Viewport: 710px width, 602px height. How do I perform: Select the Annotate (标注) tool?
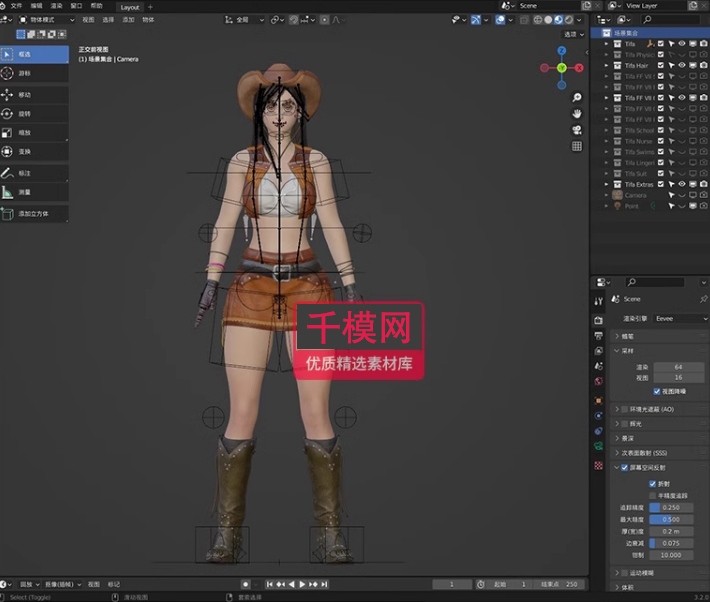pyautogui.click(x=34, y=173)
